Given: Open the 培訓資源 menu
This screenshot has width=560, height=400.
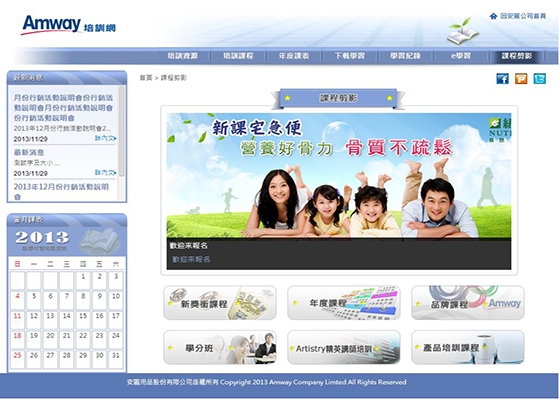Looking at the screenshot, I should (182, 56).
